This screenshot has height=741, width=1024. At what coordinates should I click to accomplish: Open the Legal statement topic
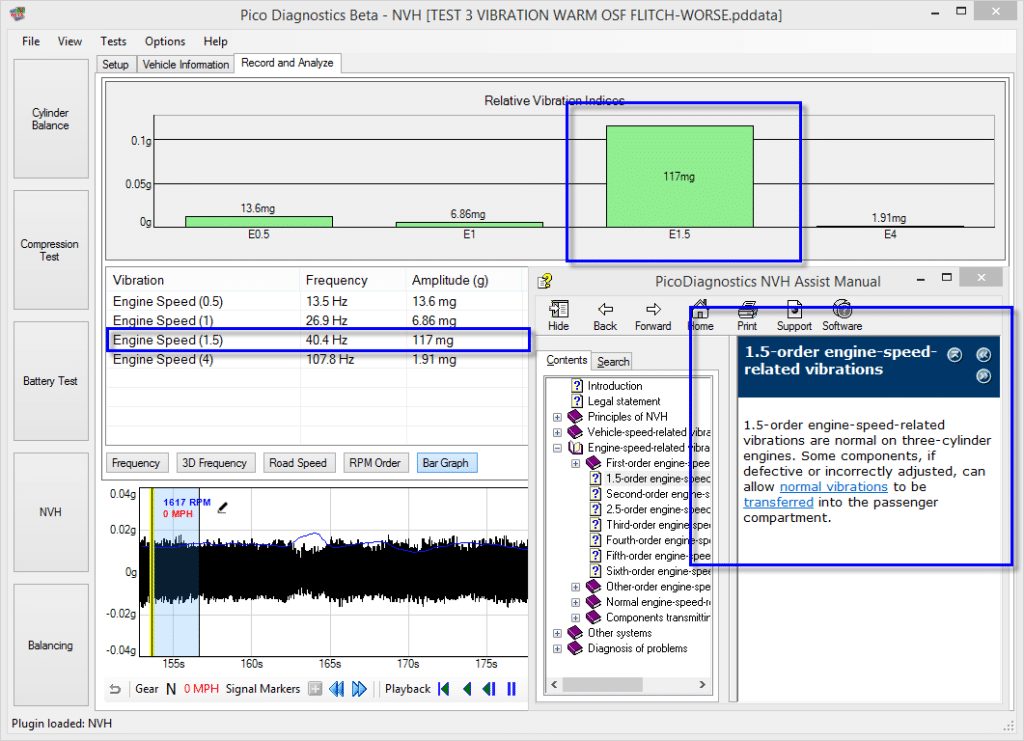624,402
